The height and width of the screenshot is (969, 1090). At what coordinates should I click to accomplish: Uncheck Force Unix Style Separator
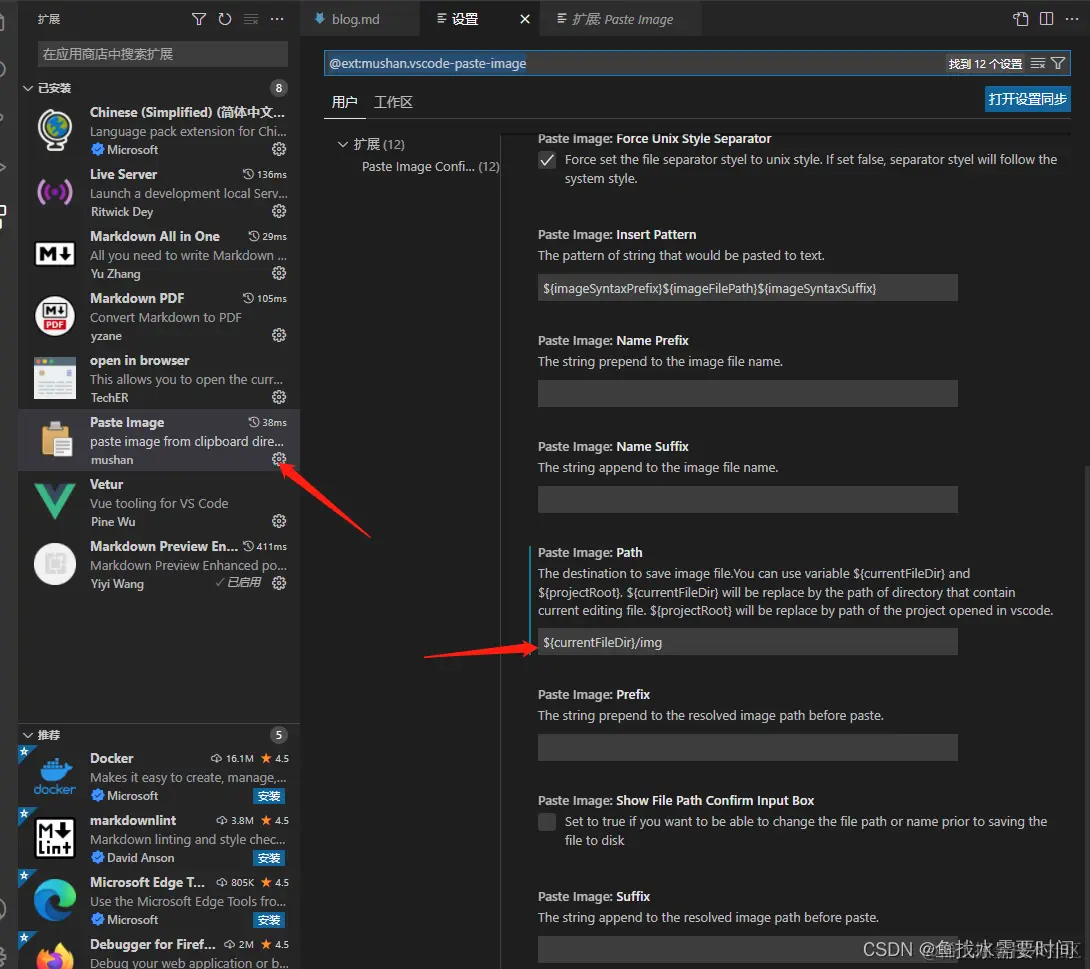pyautogui.click(x=547, y=161)
